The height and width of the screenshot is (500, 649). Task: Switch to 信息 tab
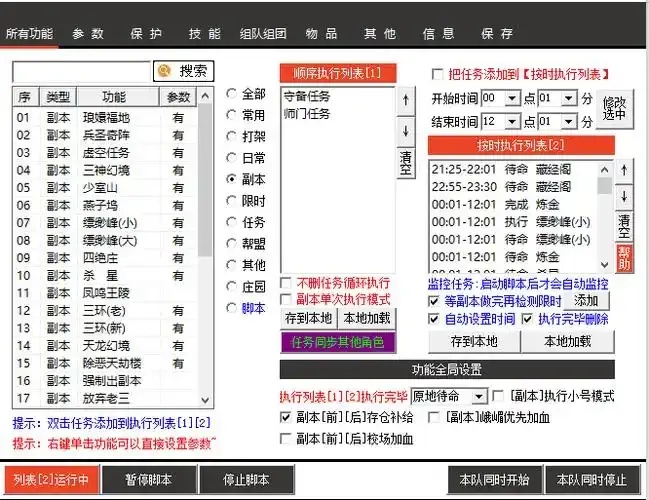(438, 34)
